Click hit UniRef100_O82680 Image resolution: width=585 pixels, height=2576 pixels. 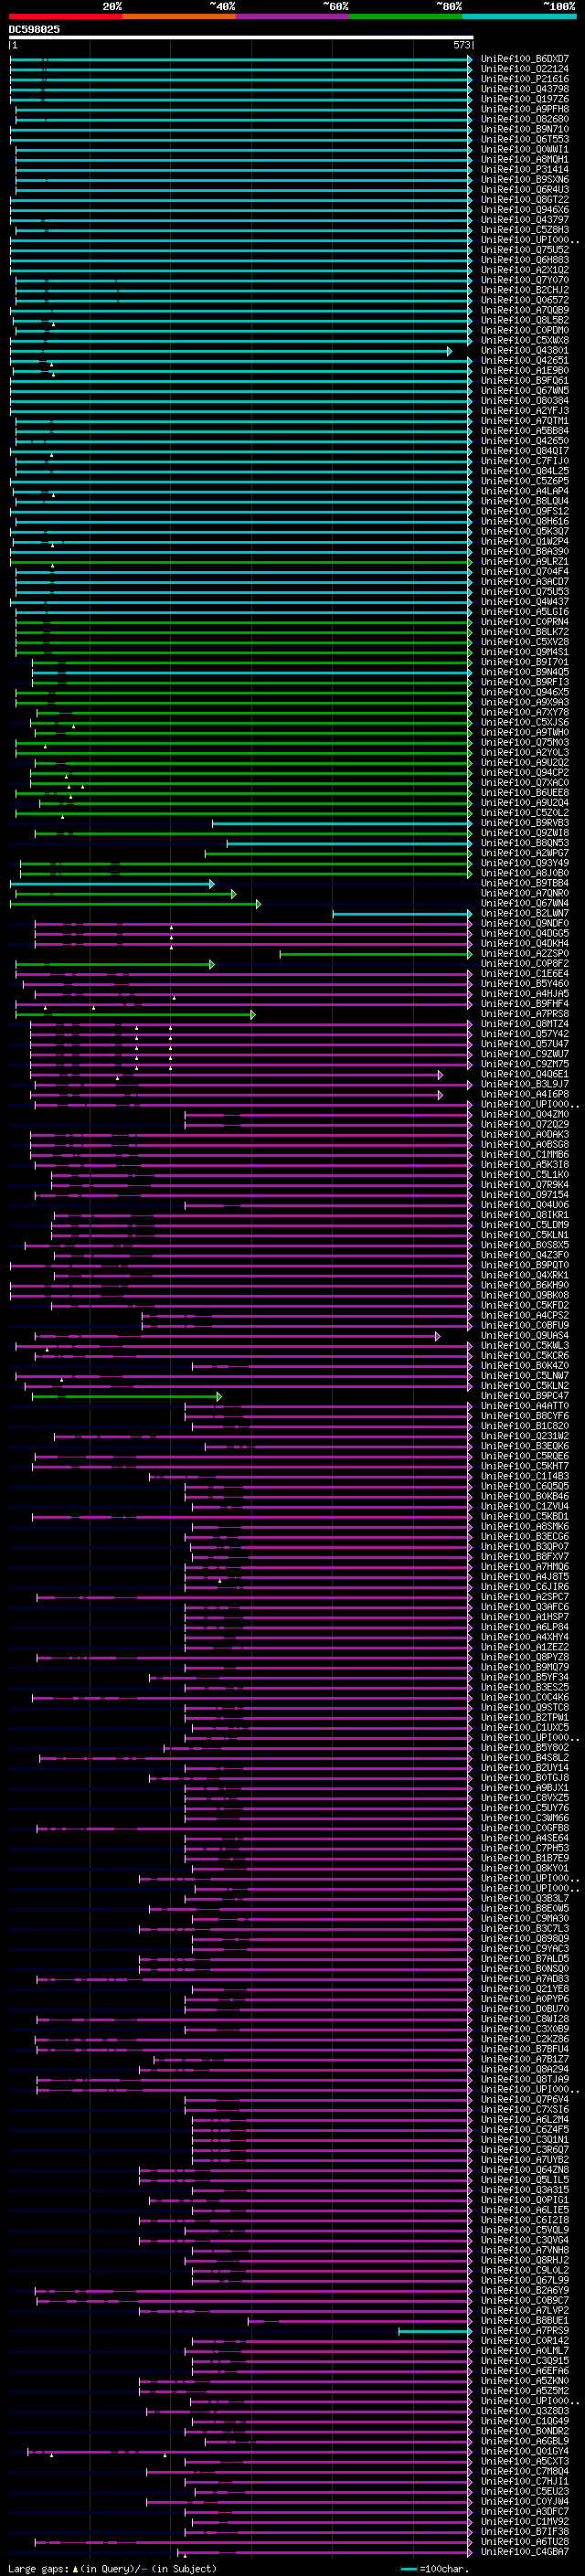point(525,119)
